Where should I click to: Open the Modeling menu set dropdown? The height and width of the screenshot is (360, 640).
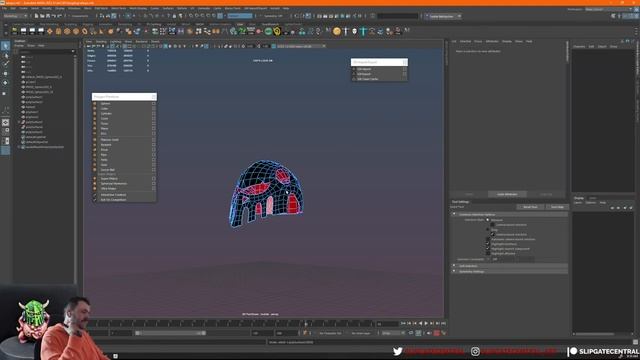pyautogui.click(x=15, y=16)
